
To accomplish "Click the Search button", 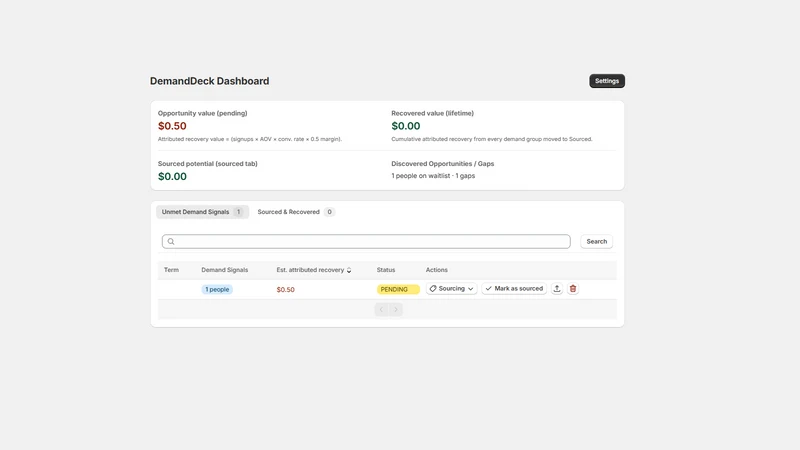I will 596,241.
